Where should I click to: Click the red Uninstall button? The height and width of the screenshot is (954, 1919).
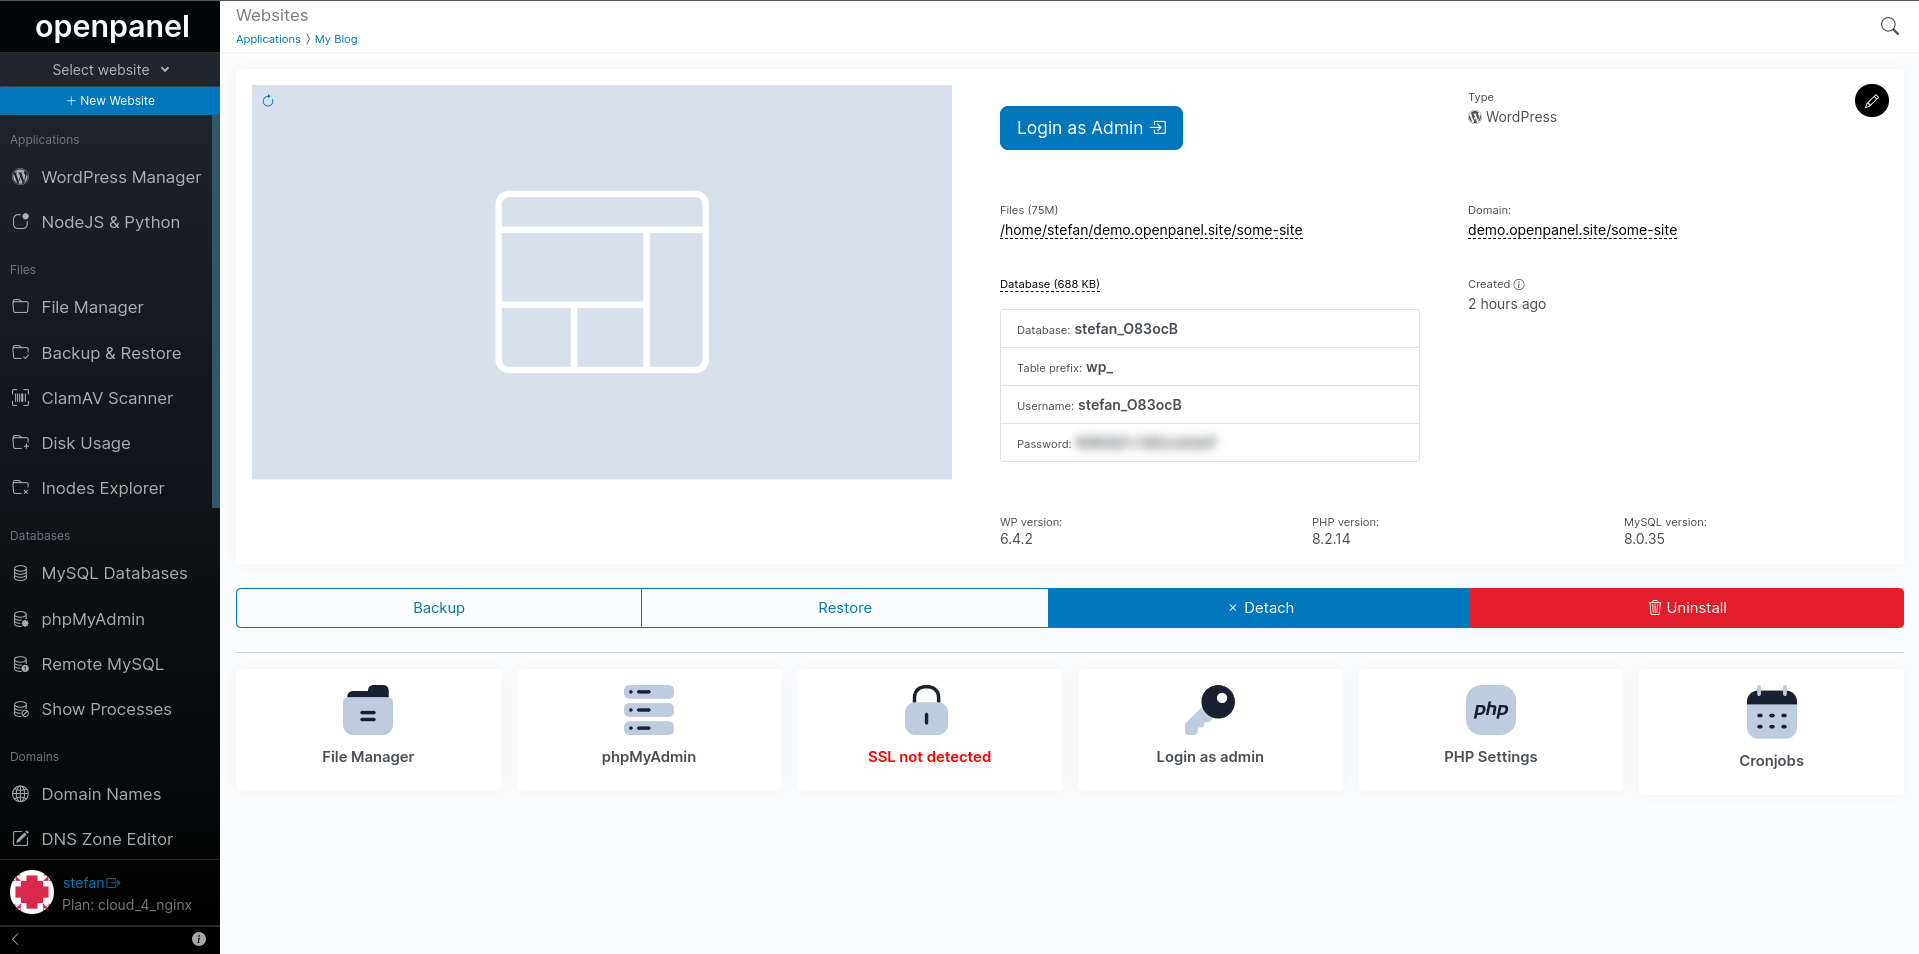tap(1687, 608)
